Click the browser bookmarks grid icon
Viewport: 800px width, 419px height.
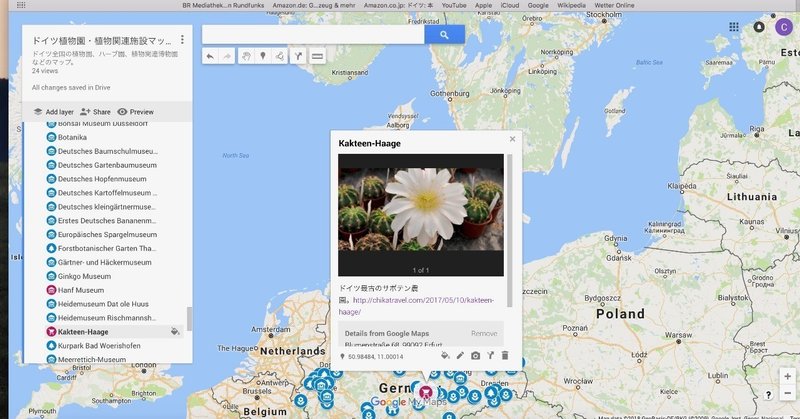(x=21, y=5)
